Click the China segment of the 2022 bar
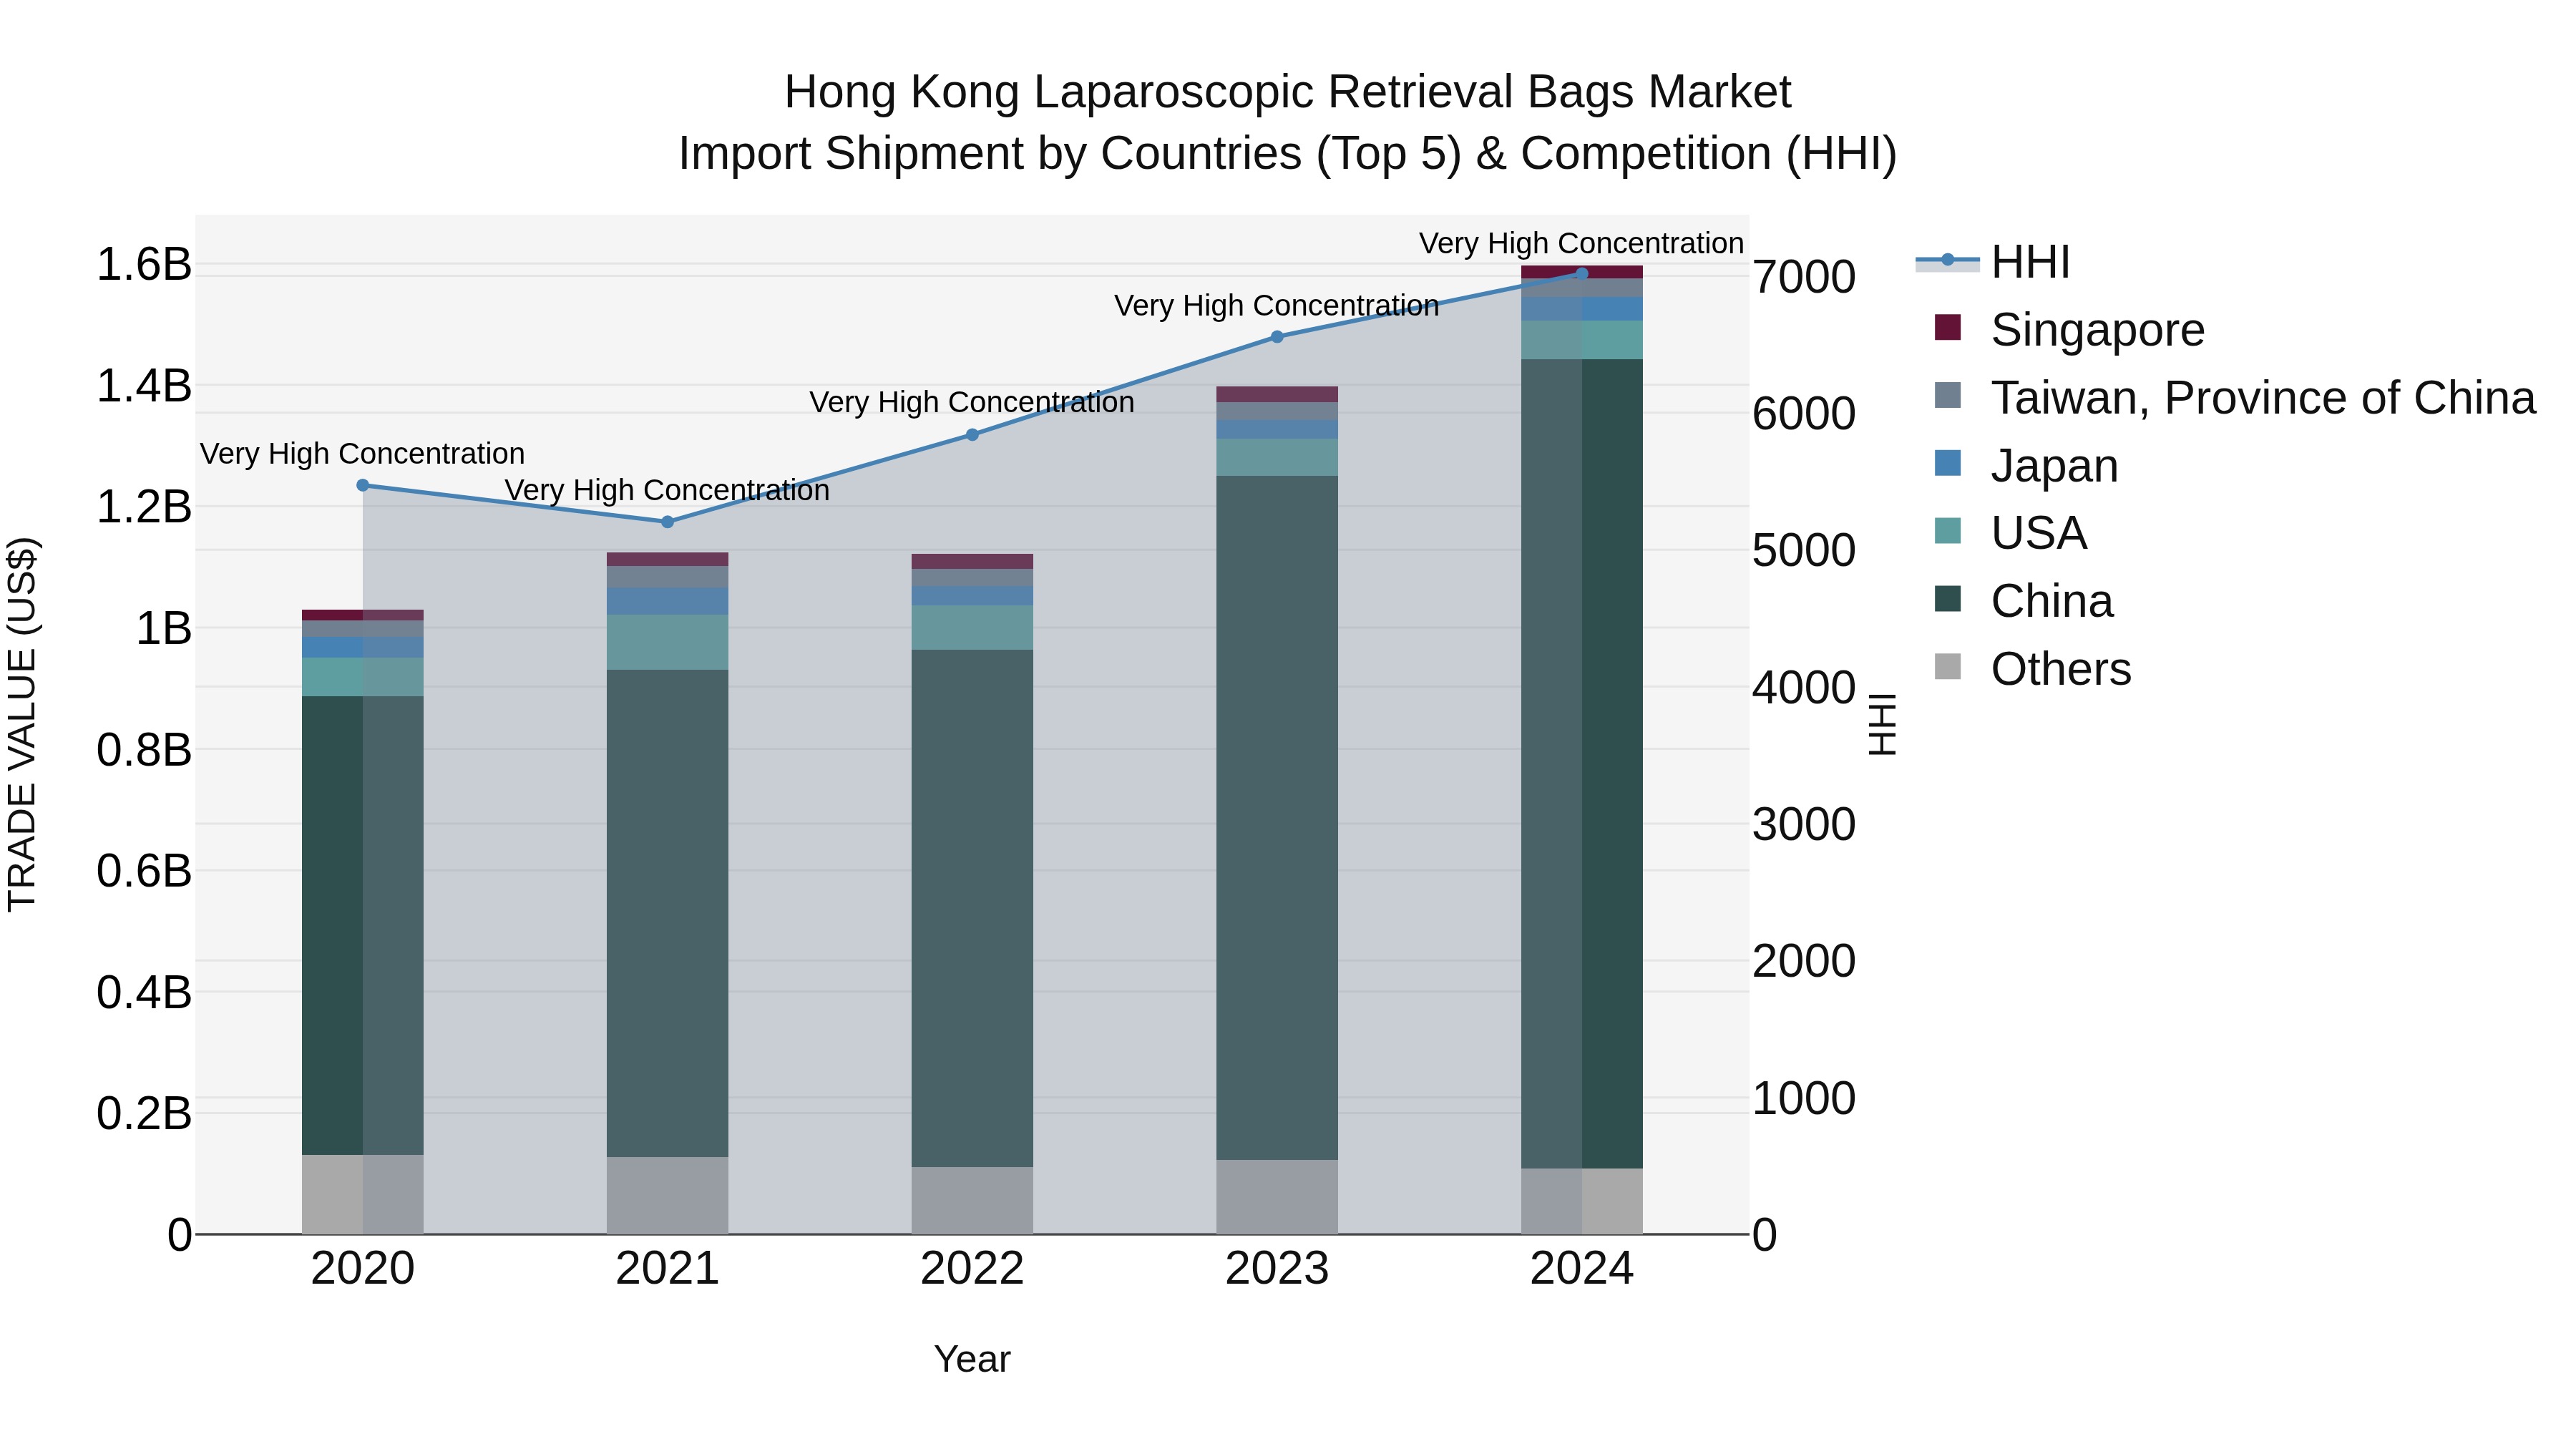 click(972, 908)
